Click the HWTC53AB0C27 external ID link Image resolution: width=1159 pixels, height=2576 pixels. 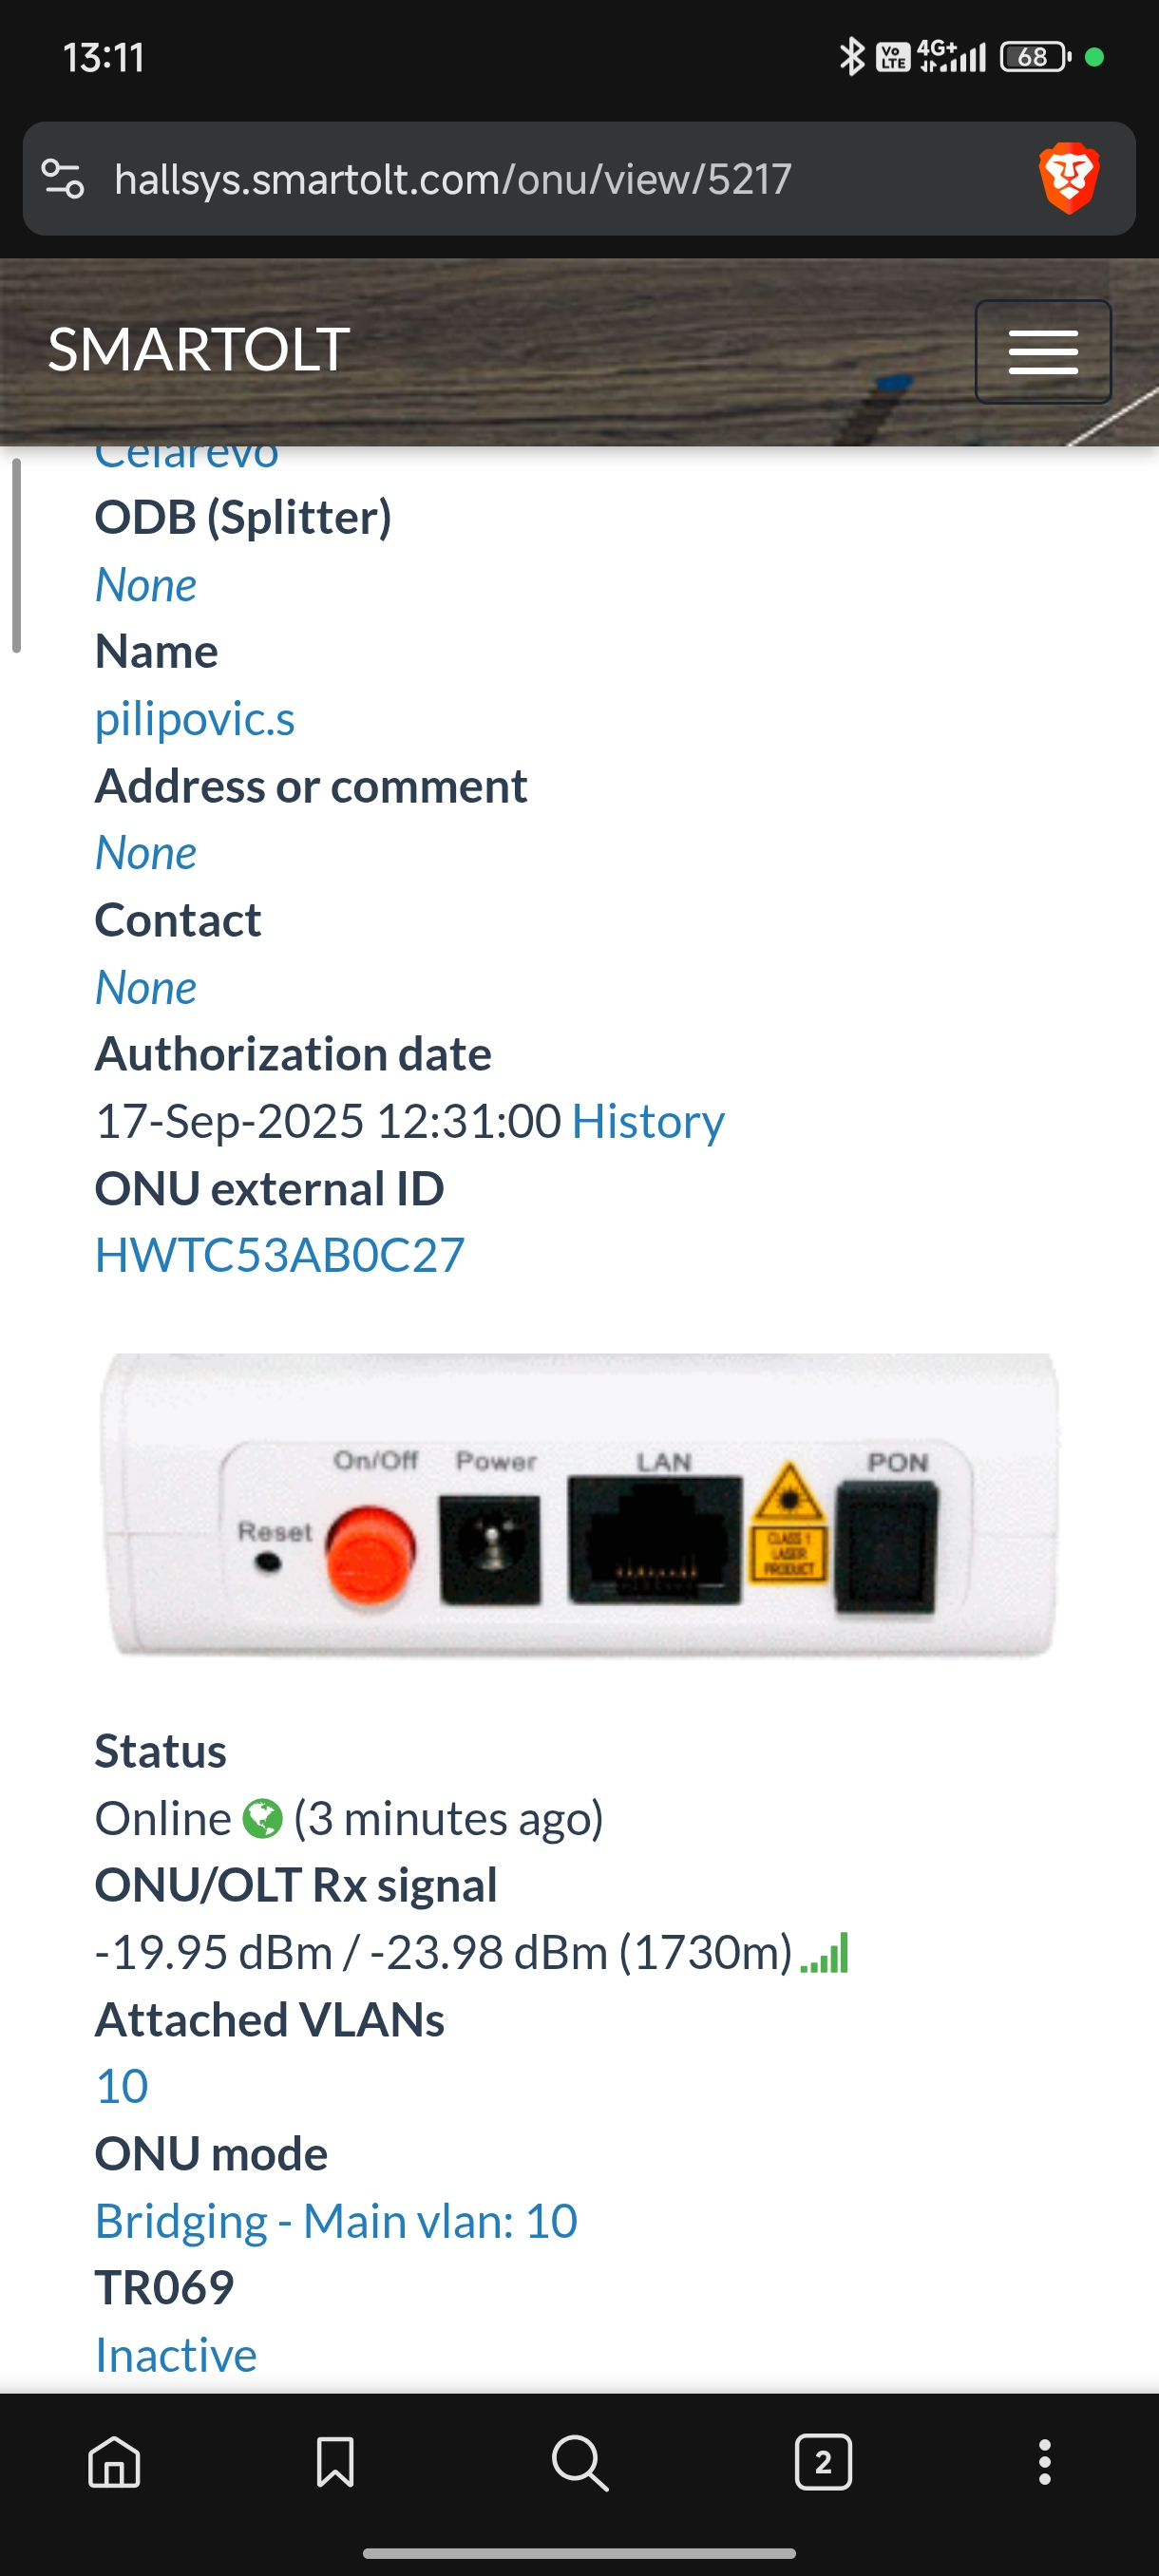[280, 1255]
